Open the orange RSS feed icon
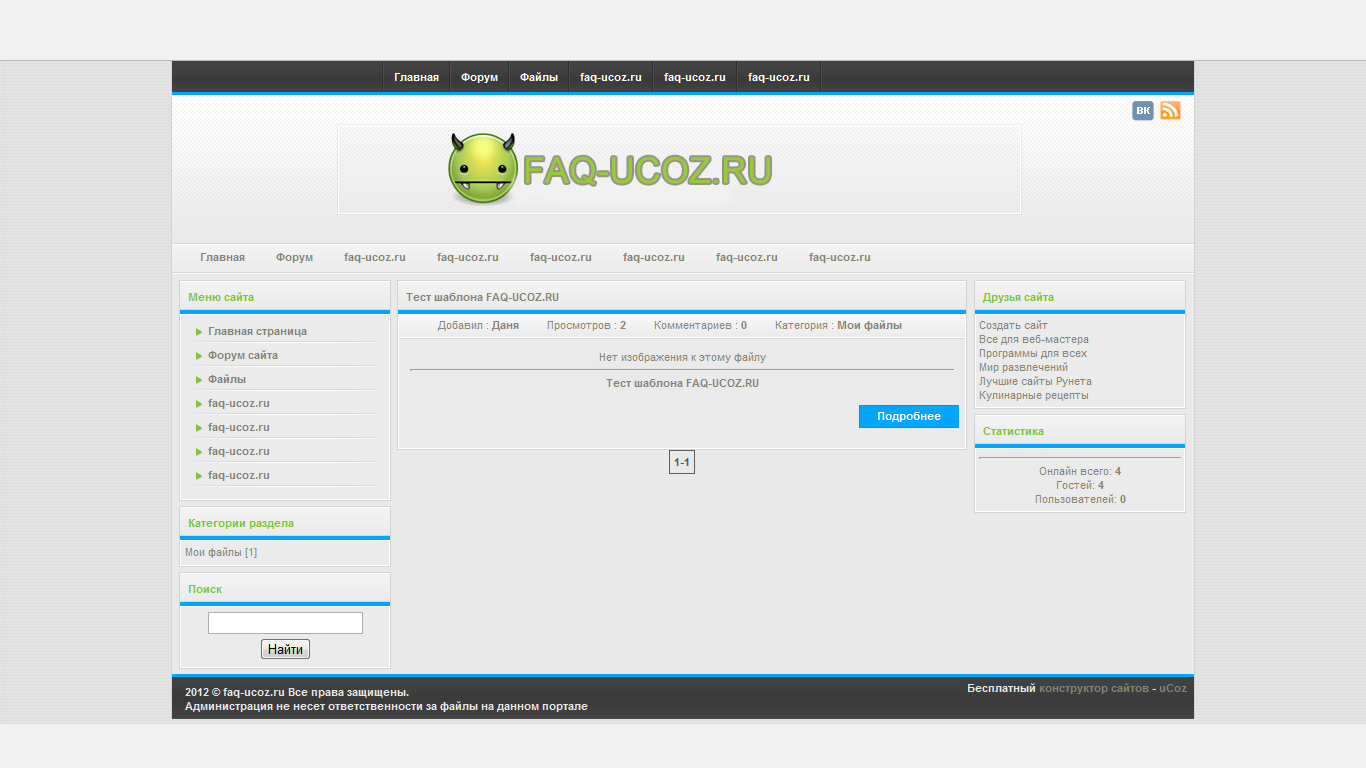Screen dimensions: 1366x768 (x=1170, y=111)
